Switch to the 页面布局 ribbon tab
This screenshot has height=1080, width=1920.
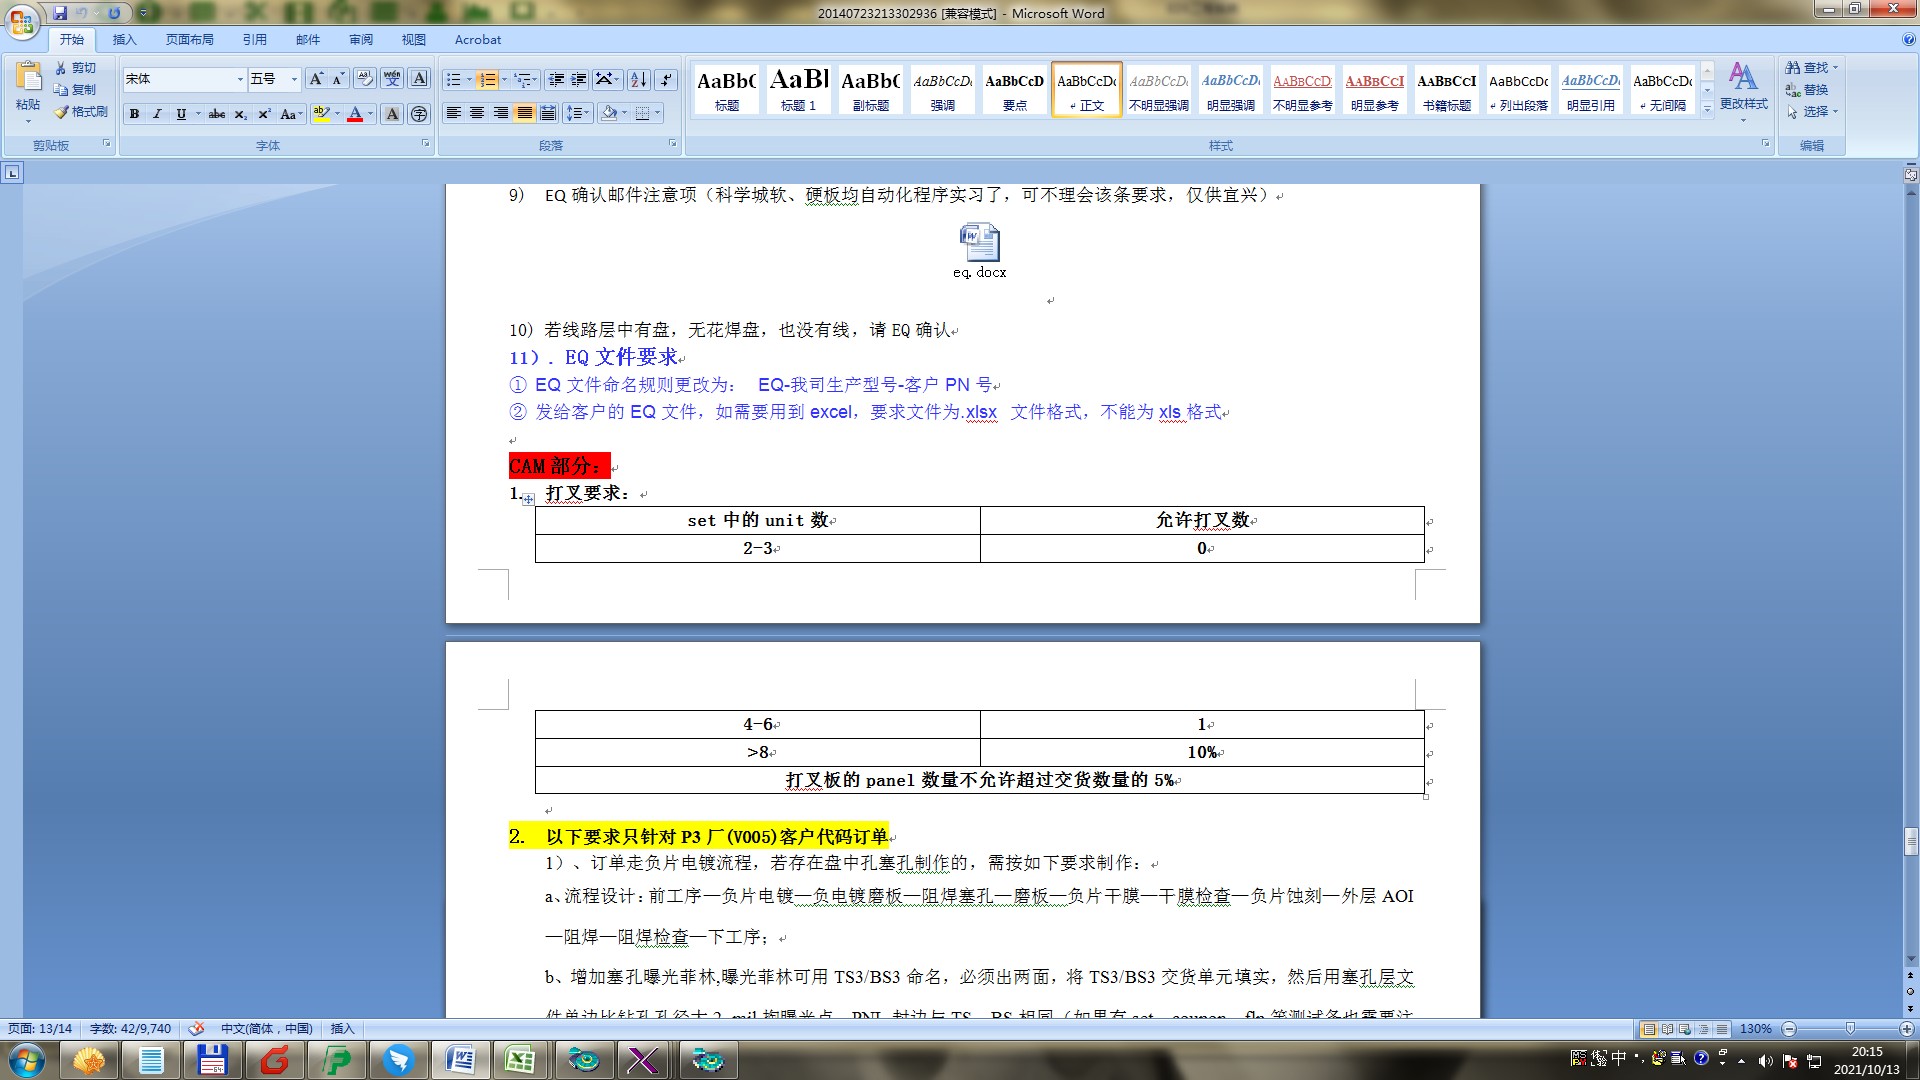click(190, 40)
